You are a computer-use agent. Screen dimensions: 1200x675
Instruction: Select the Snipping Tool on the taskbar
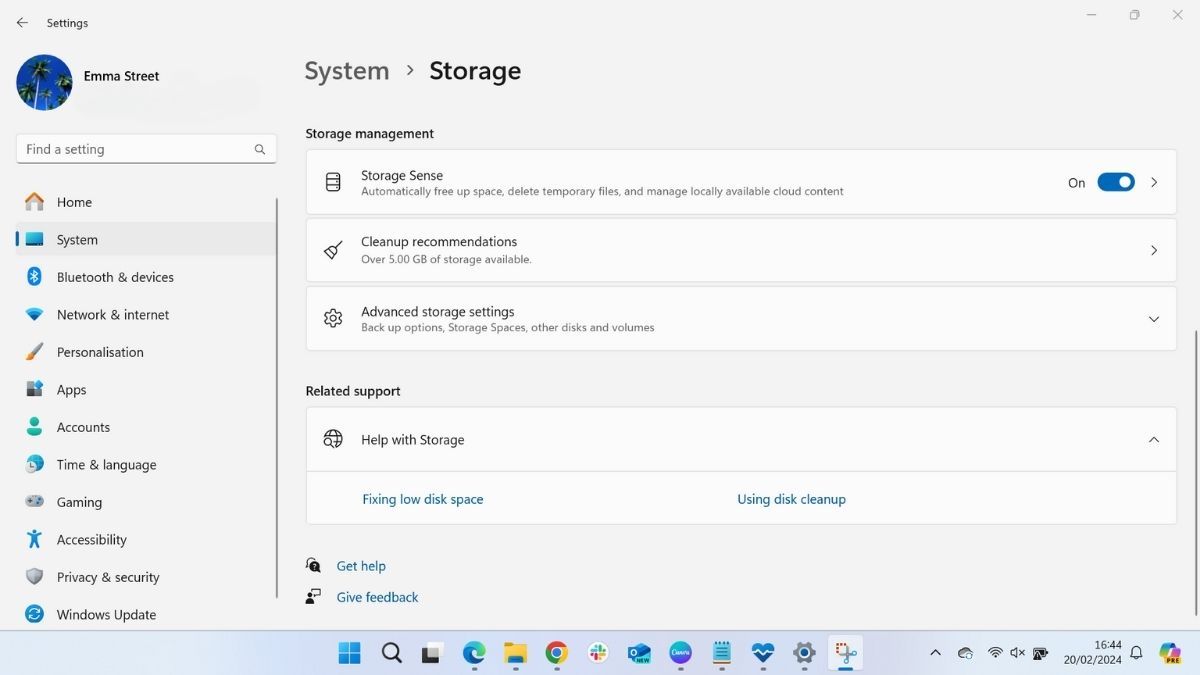pyautogui.click(x=846, y=653)
